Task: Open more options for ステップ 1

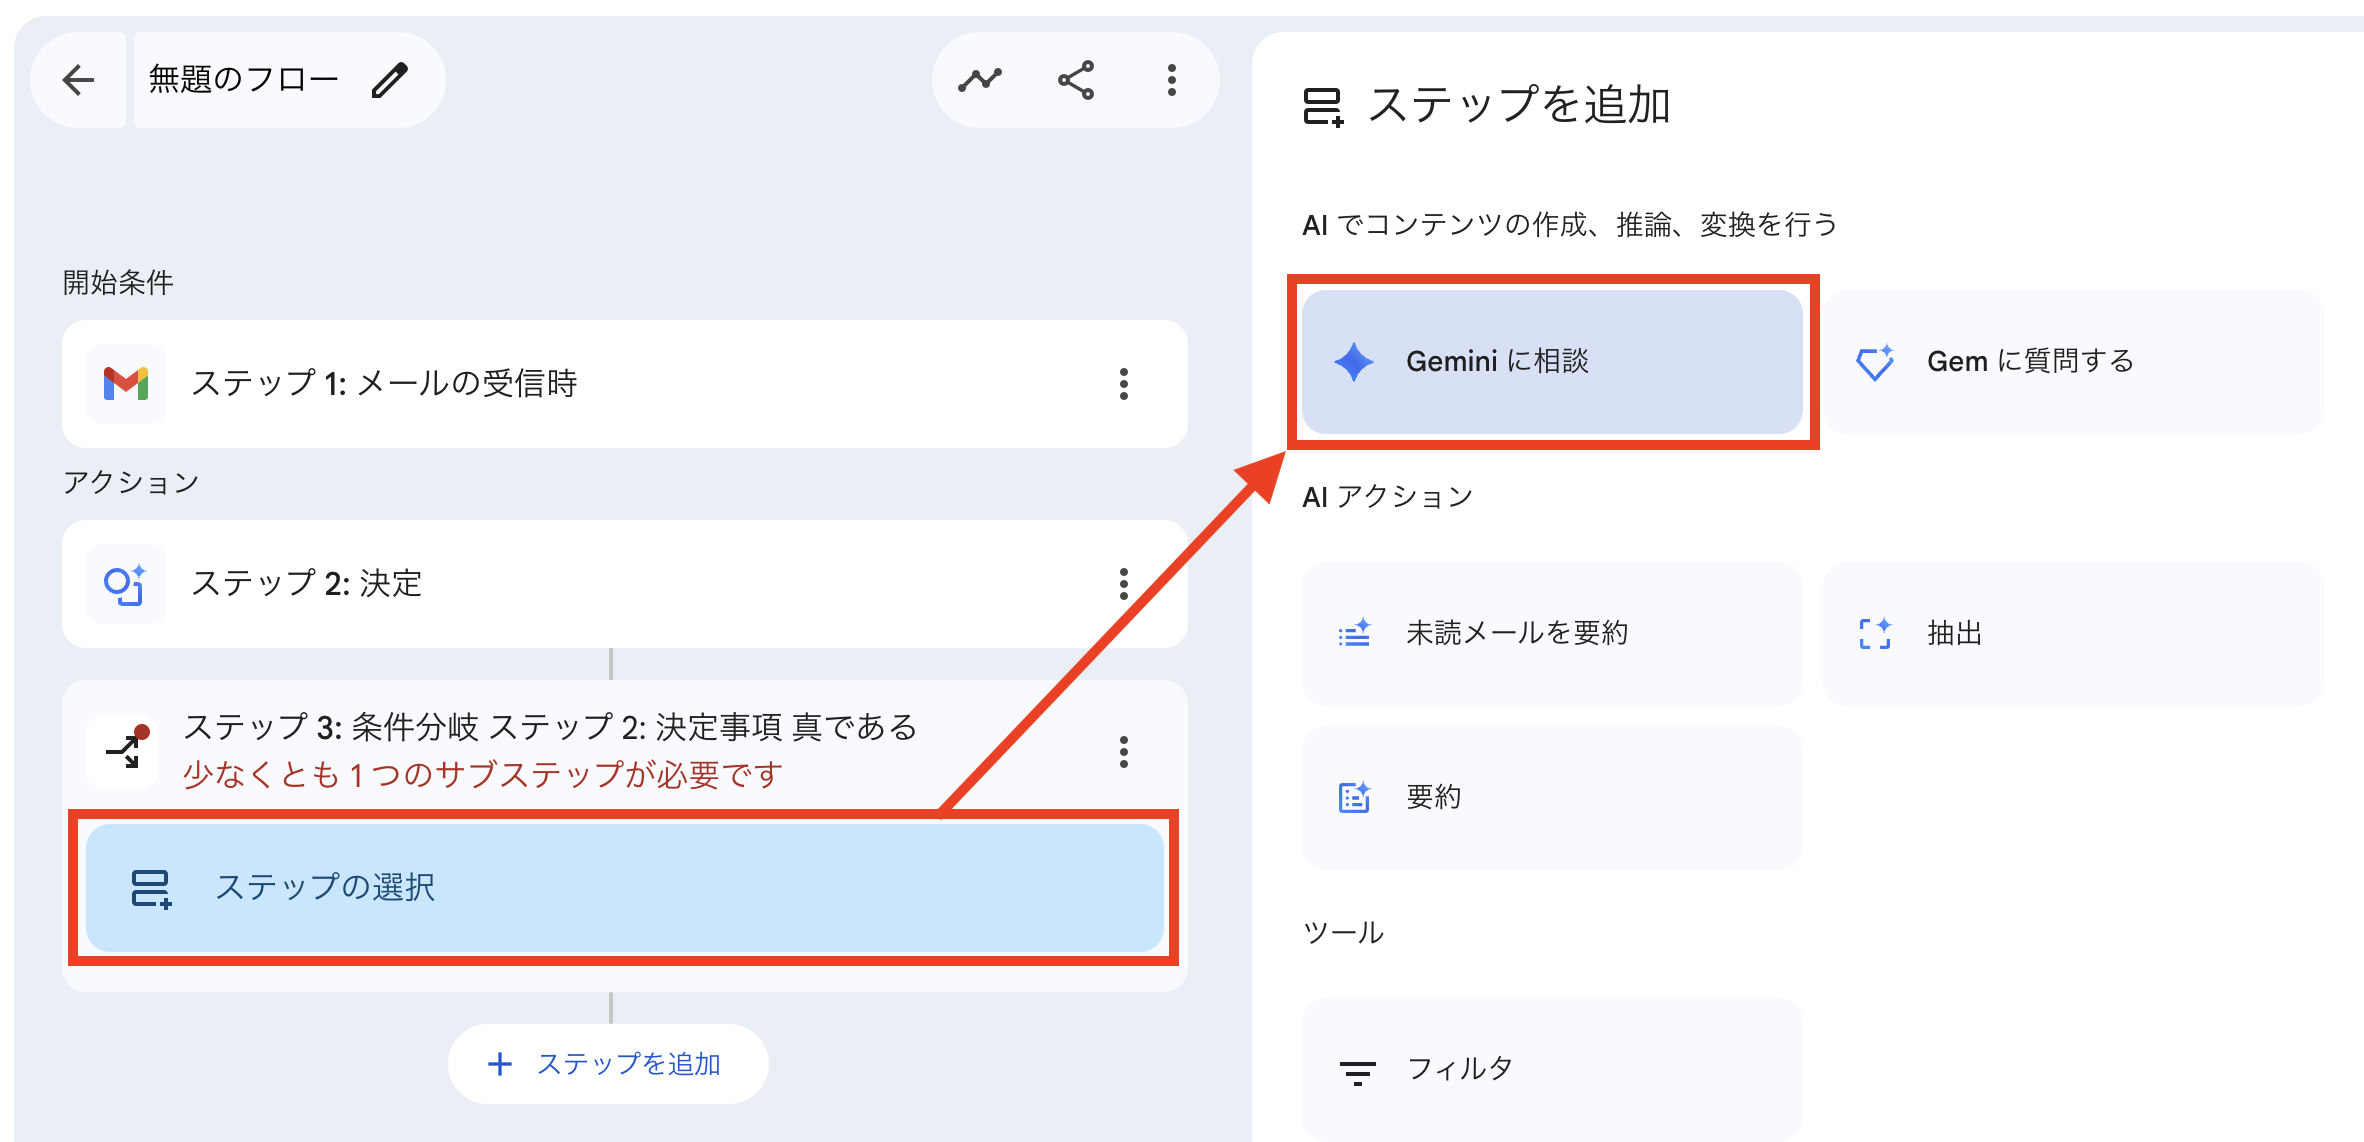Action: click(1124, 384)
